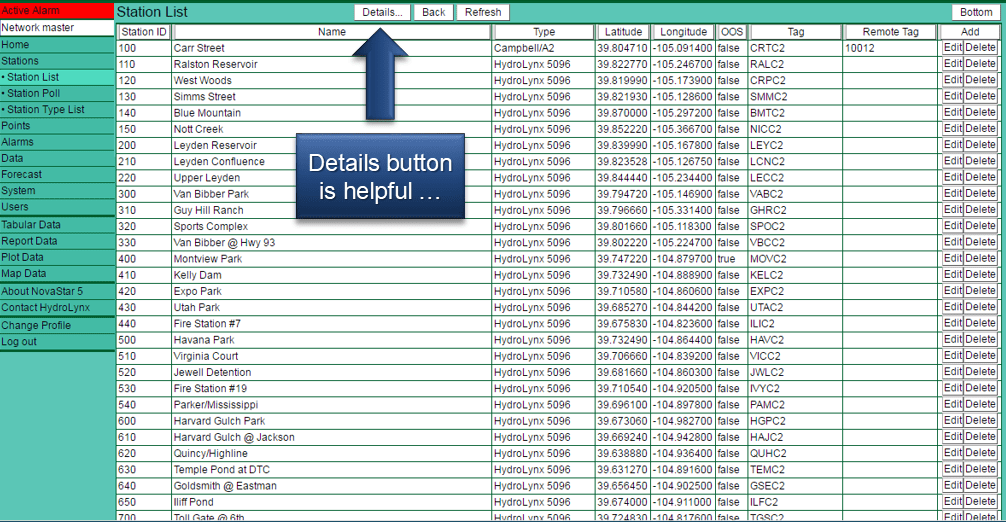Delete the Virginia Court station
Viewport: 1006px width, 522px height.
(x=980, y=356)
